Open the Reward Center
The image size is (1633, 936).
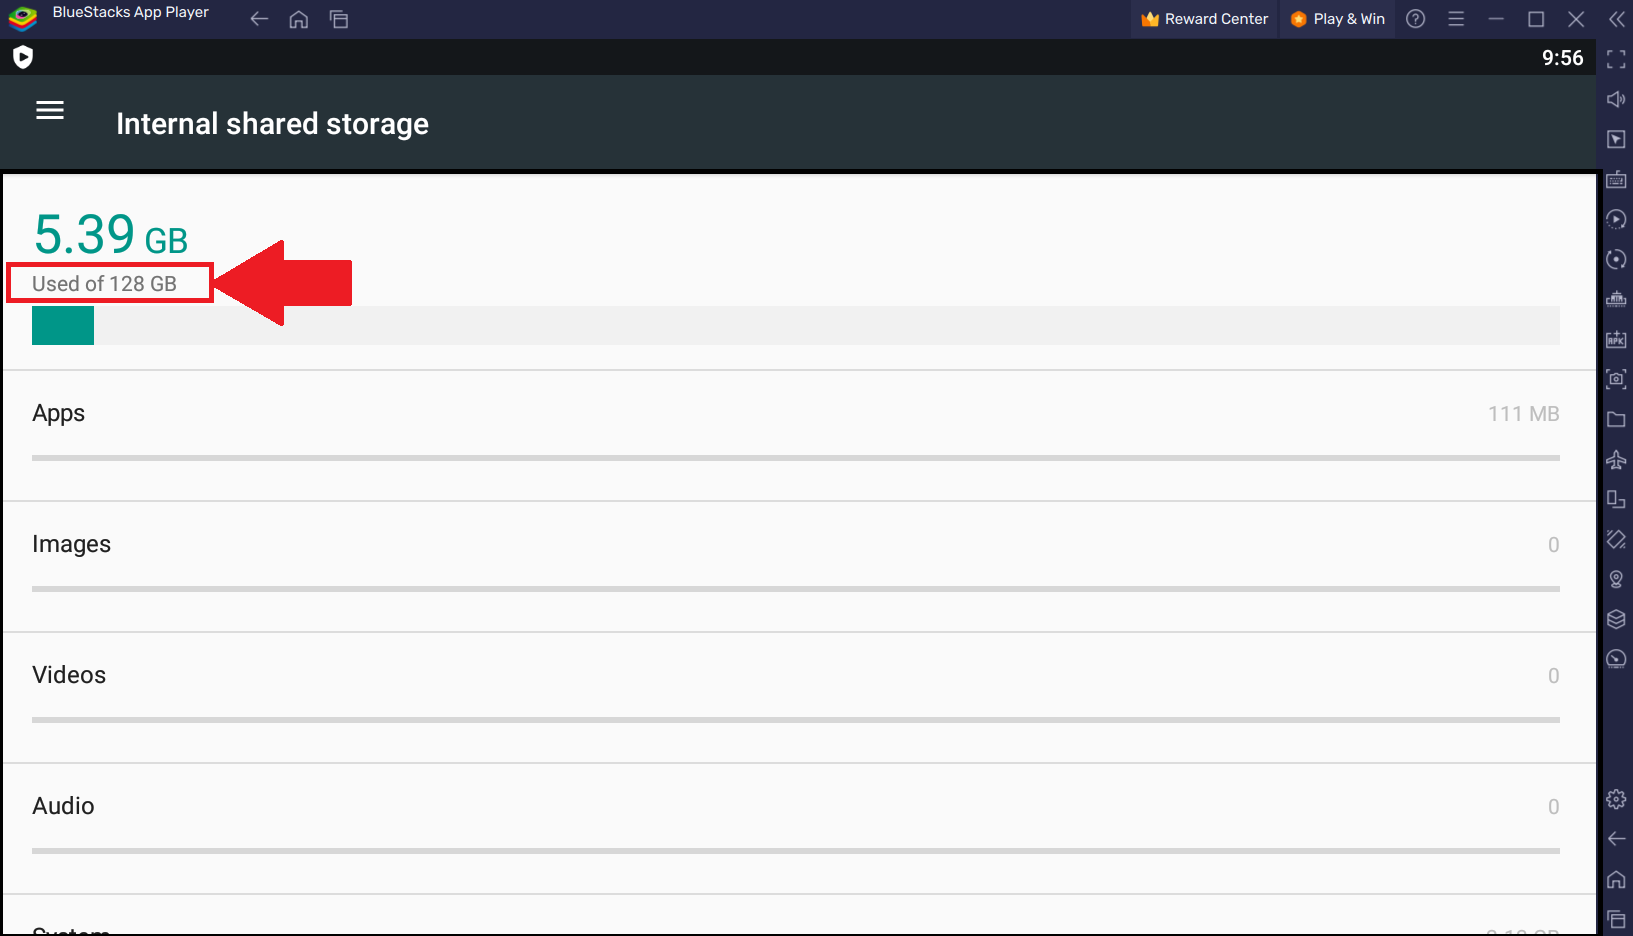[x=1203, y=18]
